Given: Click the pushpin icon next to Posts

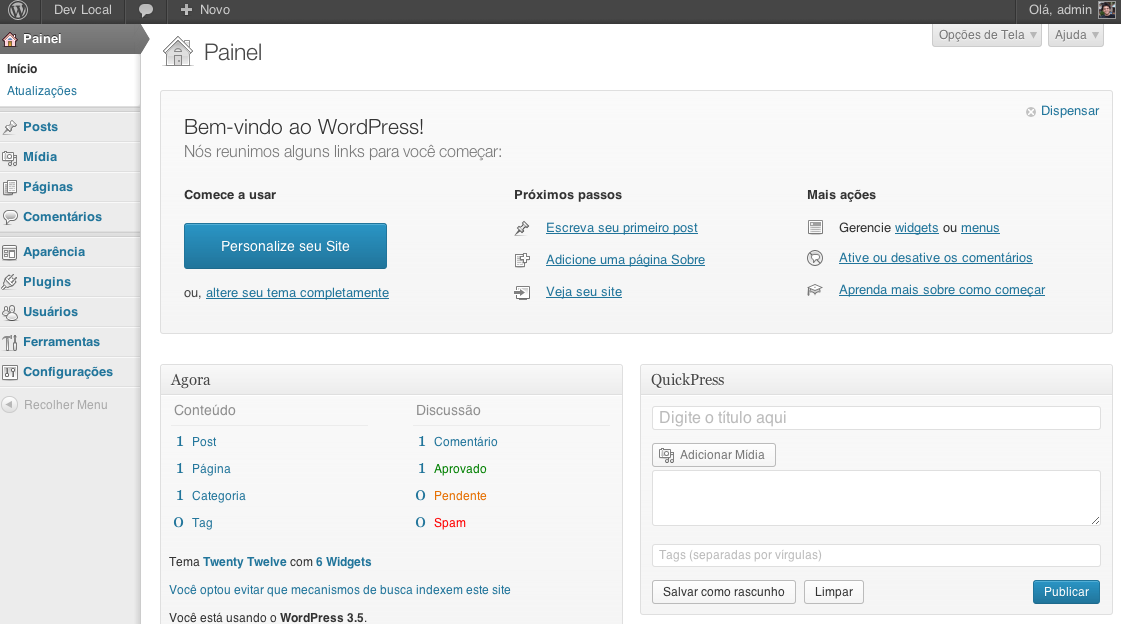Looking at the screenshot, I should pos(10,127).
